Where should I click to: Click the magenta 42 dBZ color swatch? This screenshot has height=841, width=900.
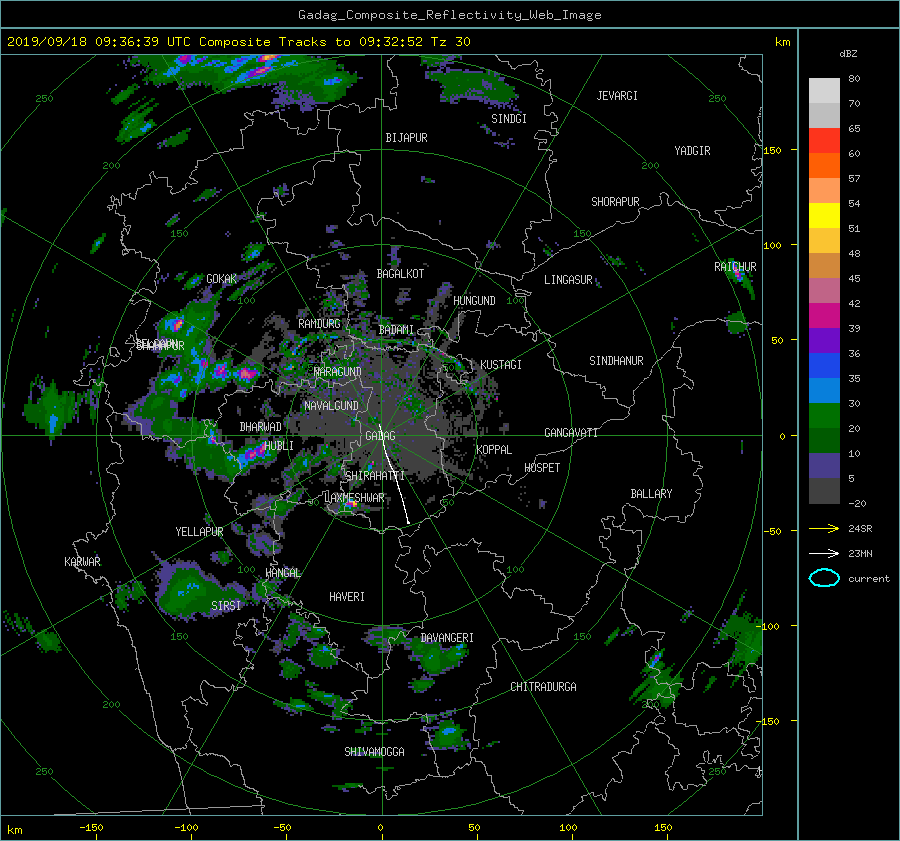pos(824,315)
